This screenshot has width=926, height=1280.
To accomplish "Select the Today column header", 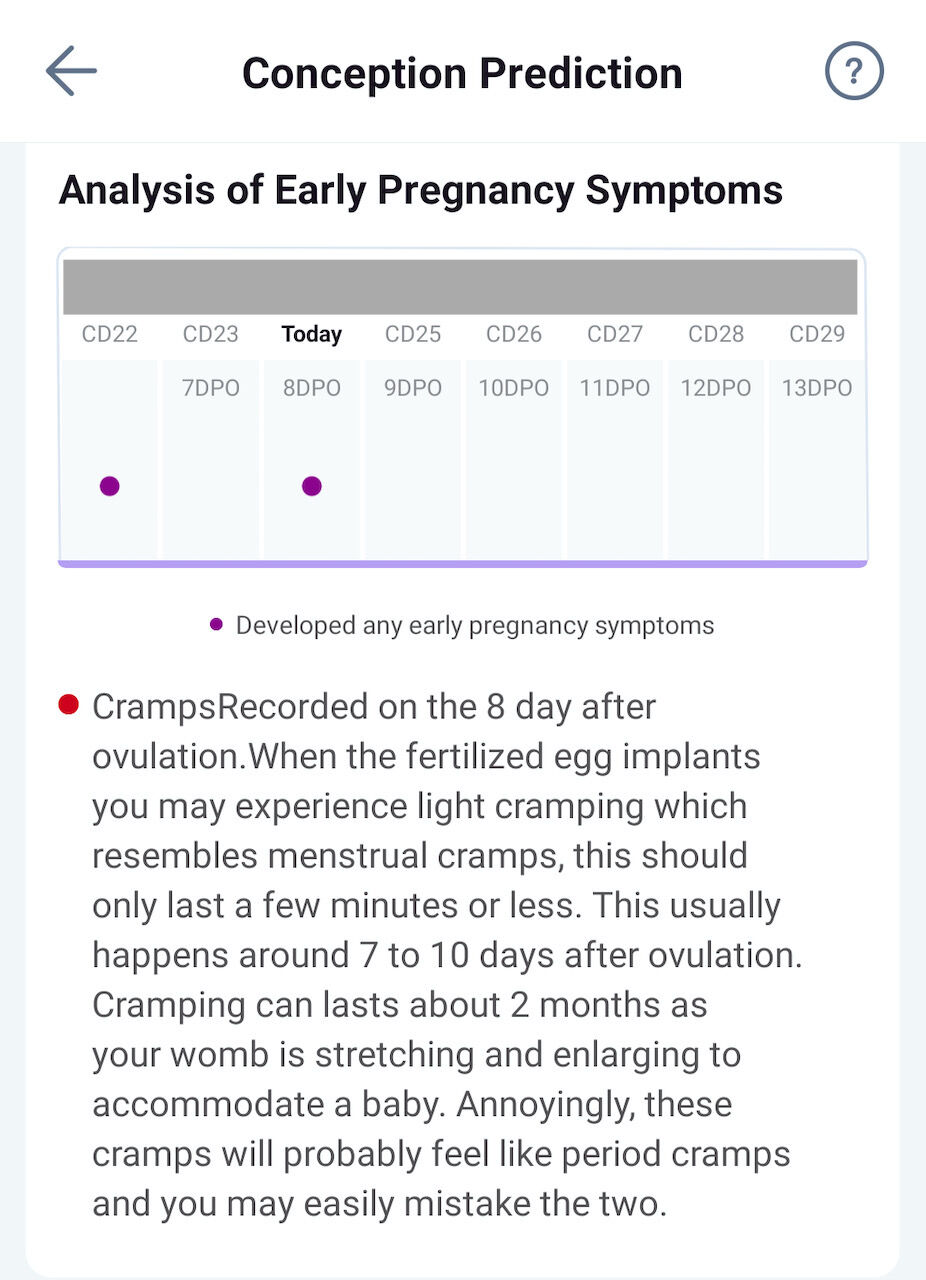I will pyautogui.click(x=312, y=334).
